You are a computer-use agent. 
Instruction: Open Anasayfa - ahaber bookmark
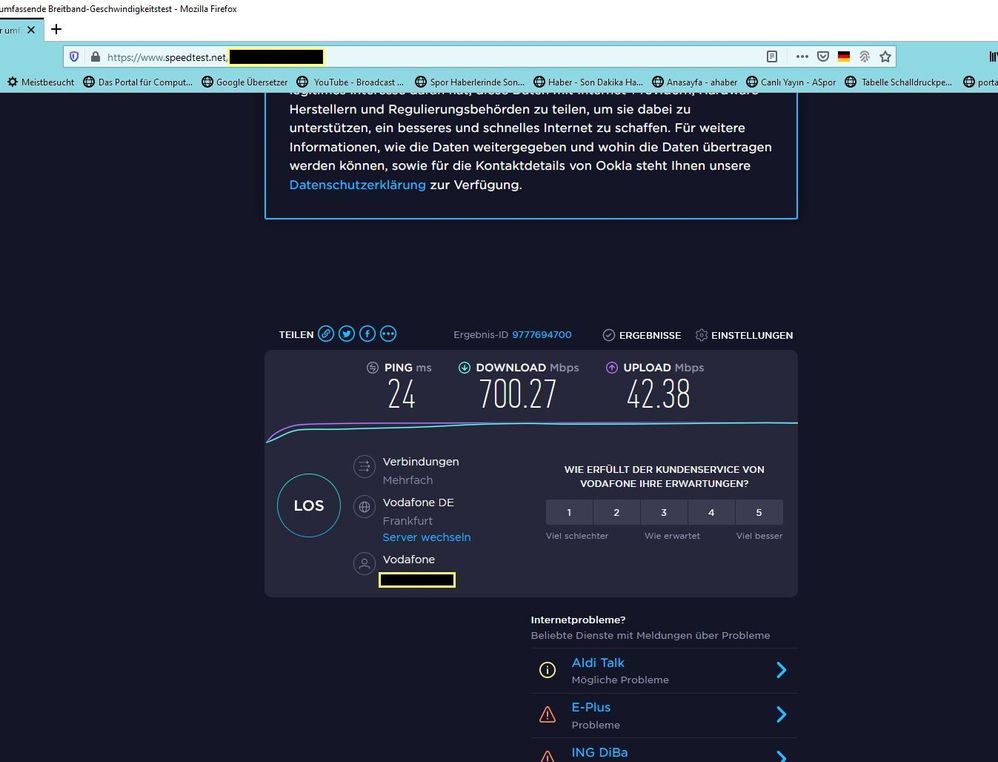pos(694,82)
